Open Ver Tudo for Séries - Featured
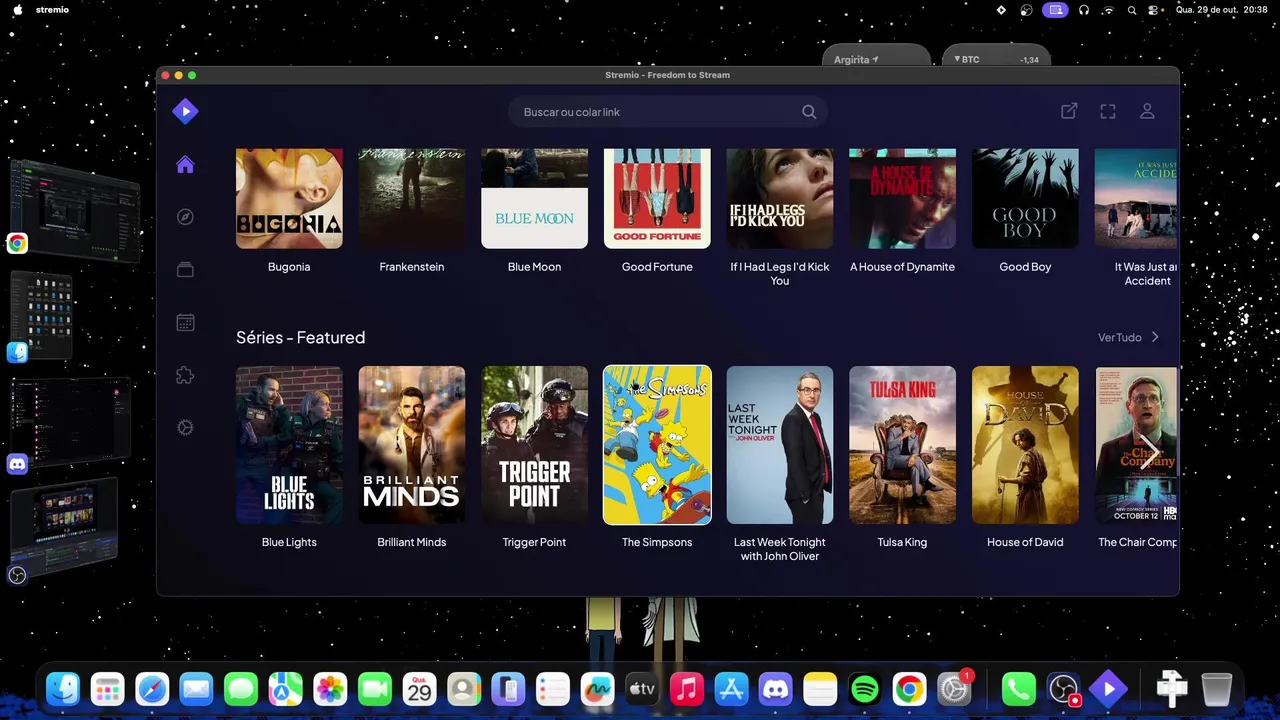 1129,337
